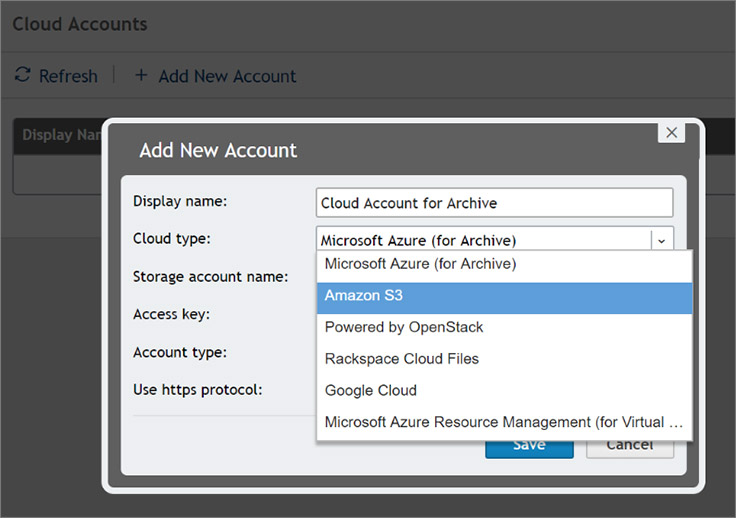Image resolution: width=736 pixels, height=518 pixels.
Task: Choose Amazon S3 from the list
Action: coord(505,296)
